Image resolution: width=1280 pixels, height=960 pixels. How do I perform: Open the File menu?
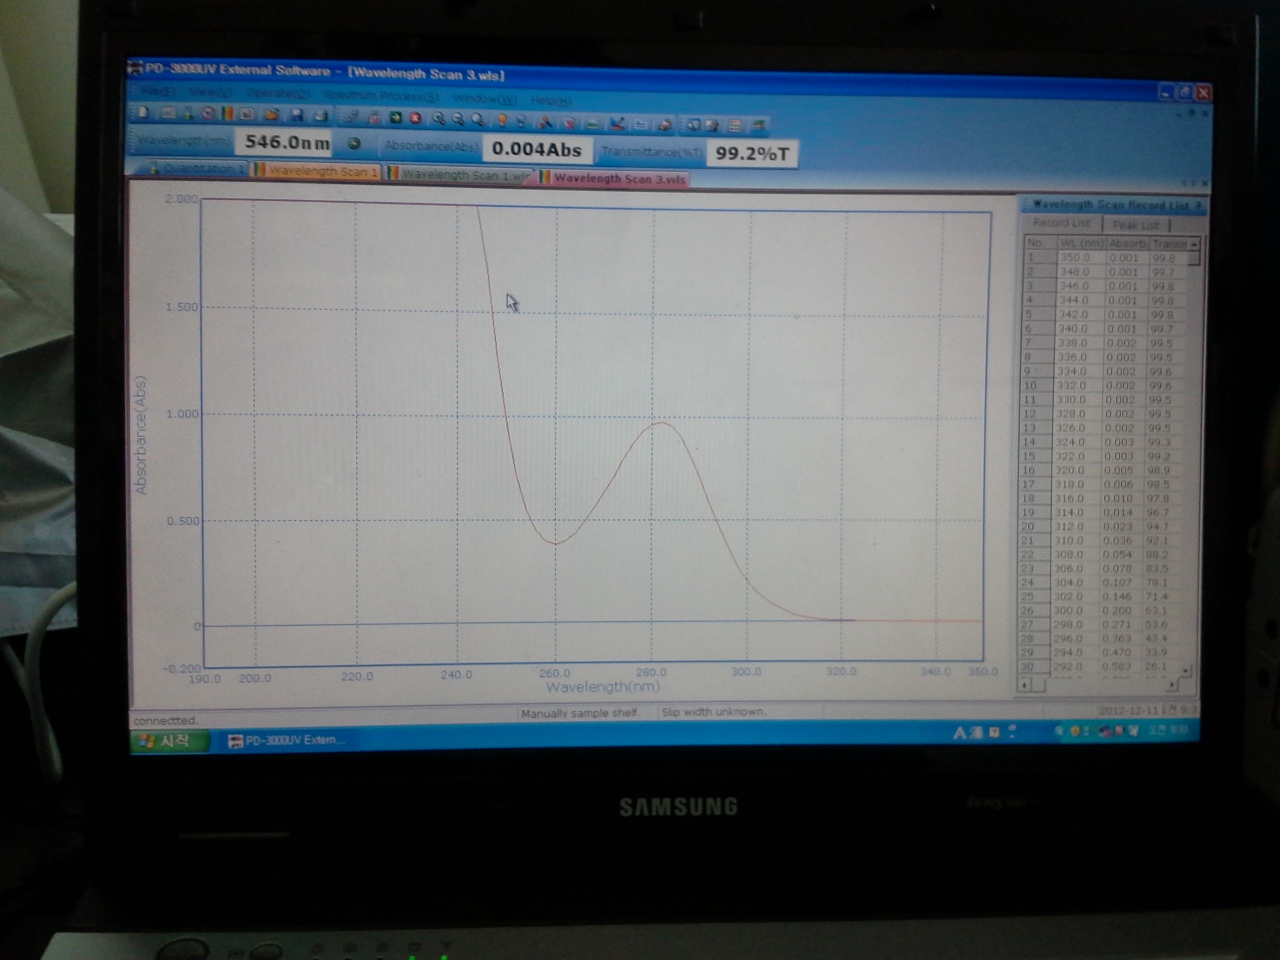tap(155, 92)
